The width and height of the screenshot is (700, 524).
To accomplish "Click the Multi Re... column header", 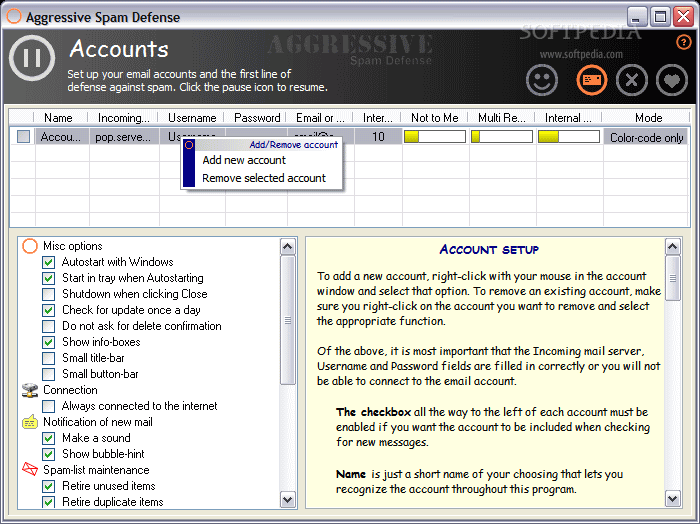I will (502, 118).
